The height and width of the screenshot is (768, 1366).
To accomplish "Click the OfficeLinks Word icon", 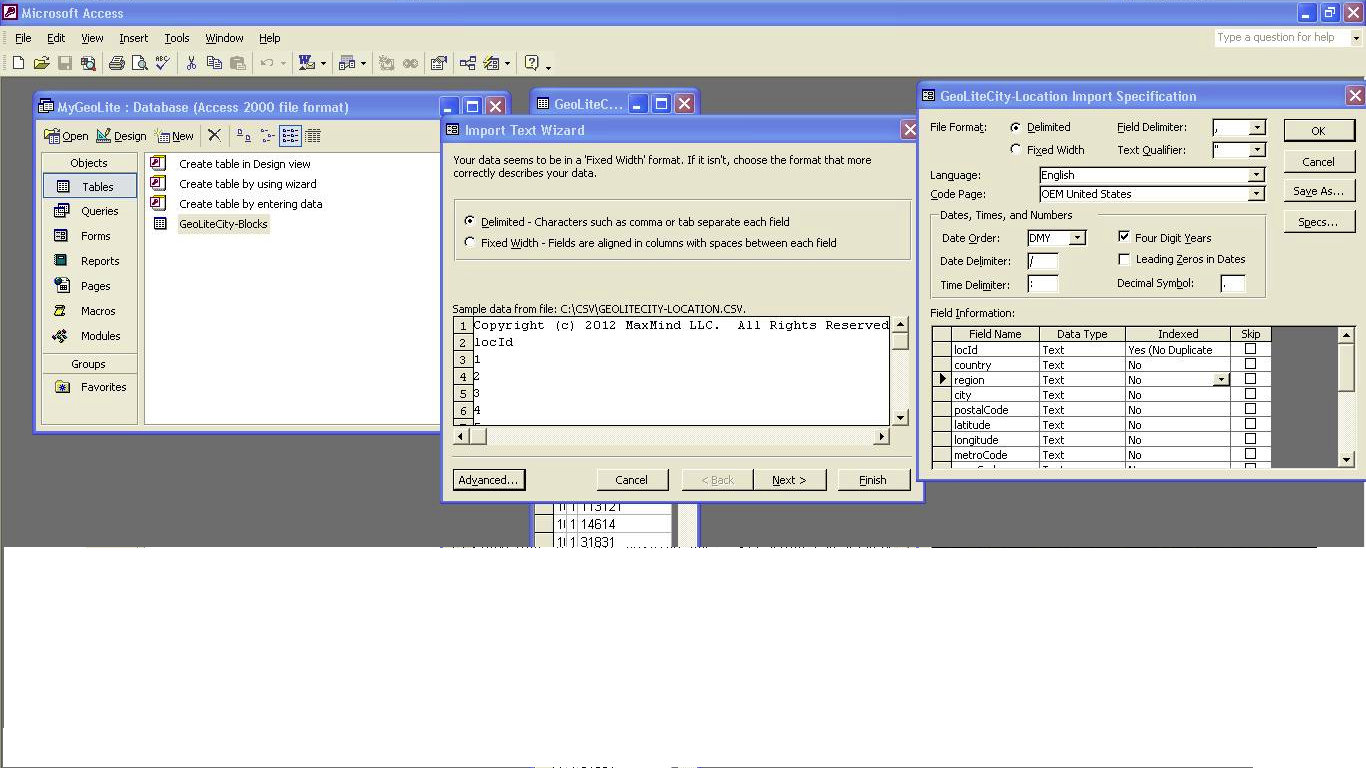I will (x=307, y=63).
